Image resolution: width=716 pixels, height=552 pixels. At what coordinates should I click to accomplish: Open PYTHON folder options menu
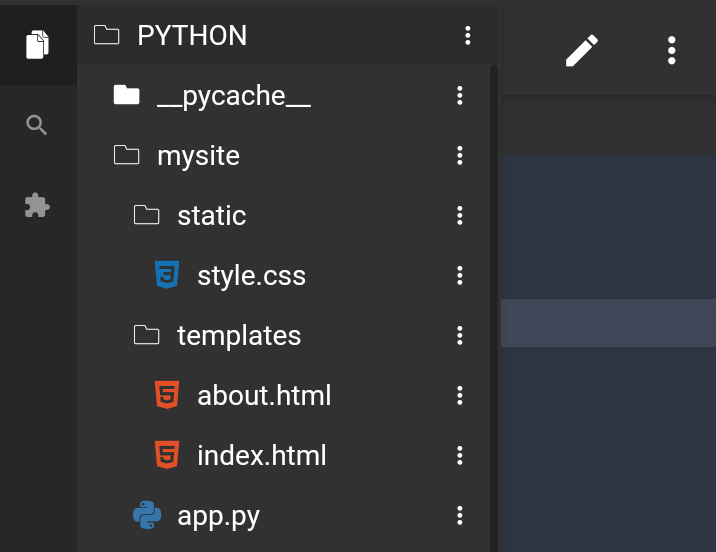[x=468, y=35]
